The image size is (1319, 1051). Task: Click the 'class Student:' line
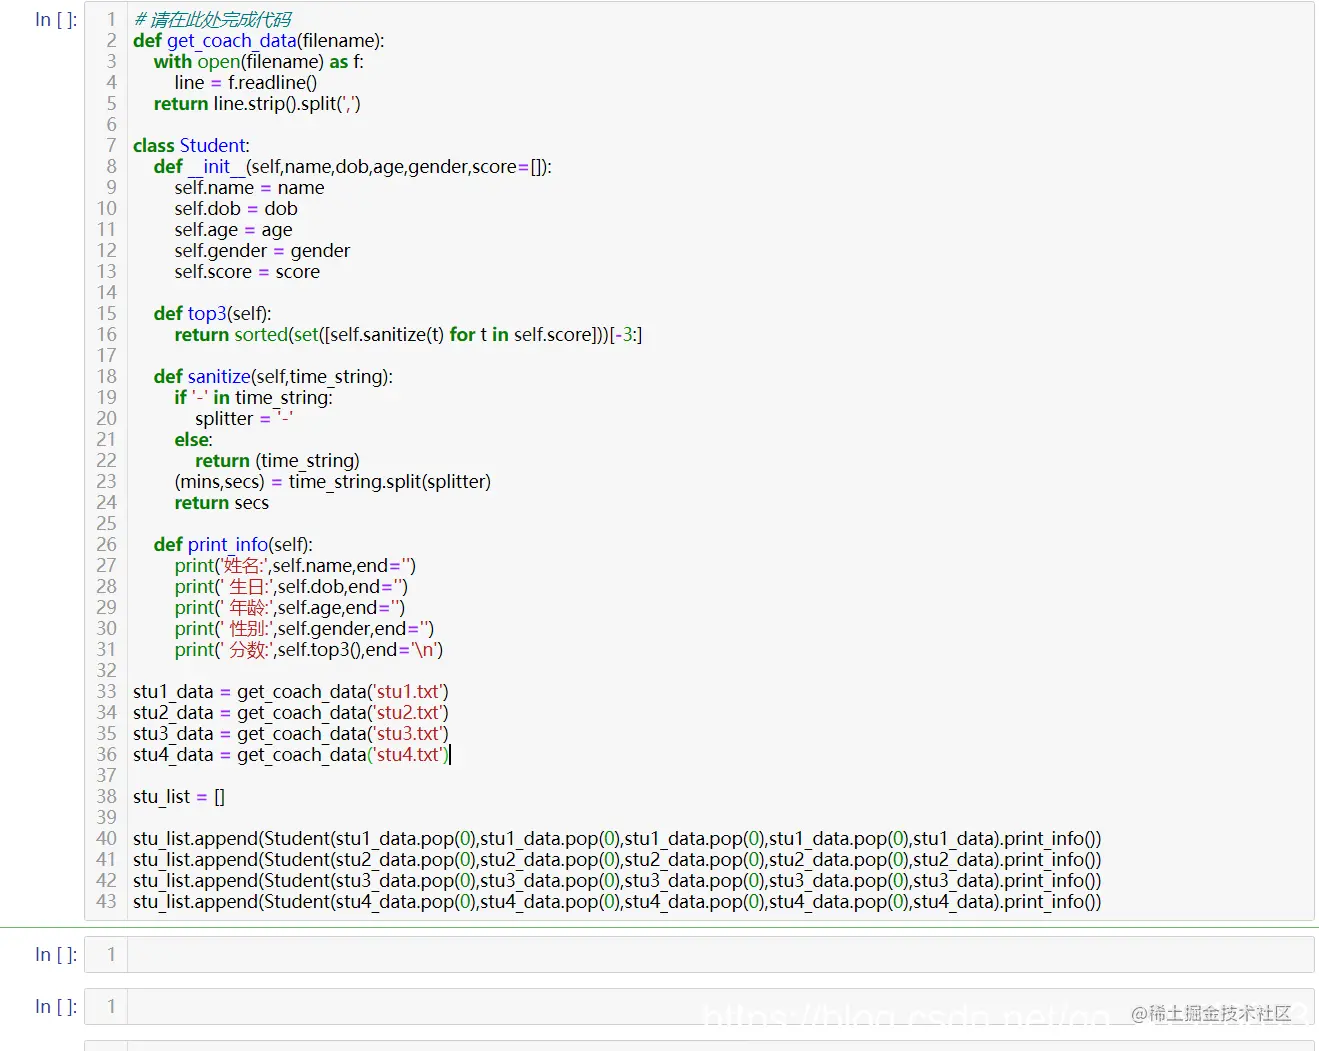click(191, 145)
